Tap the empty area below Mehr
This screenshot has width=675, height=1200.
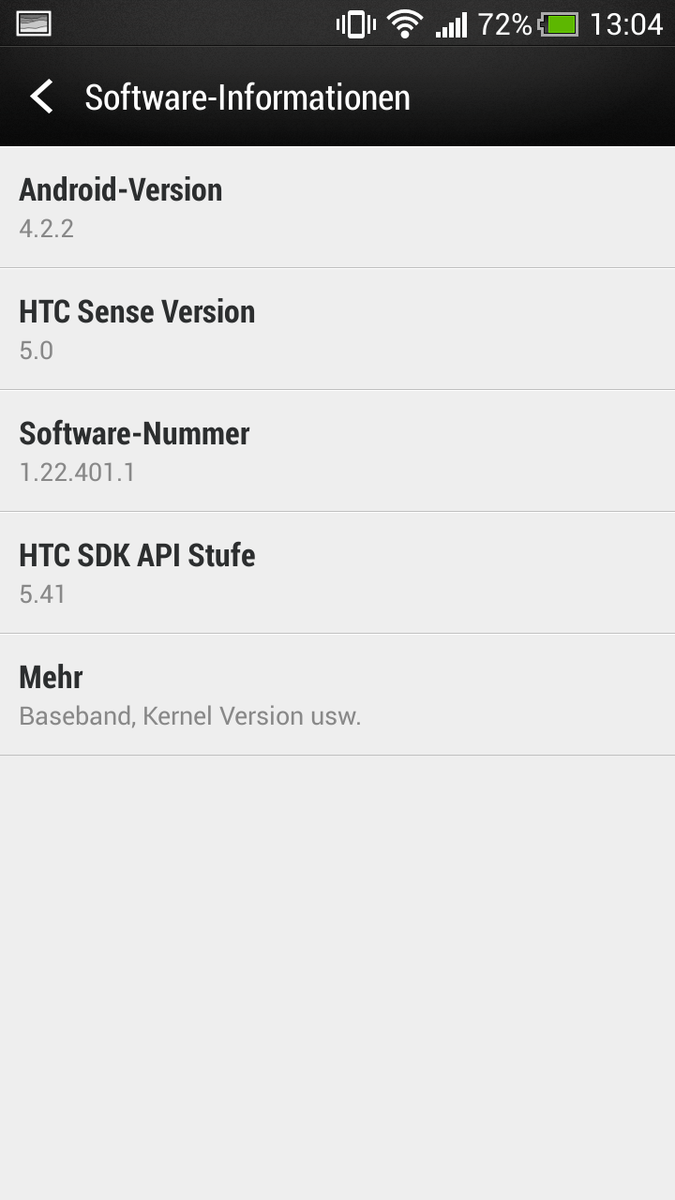tap(337, 978)
